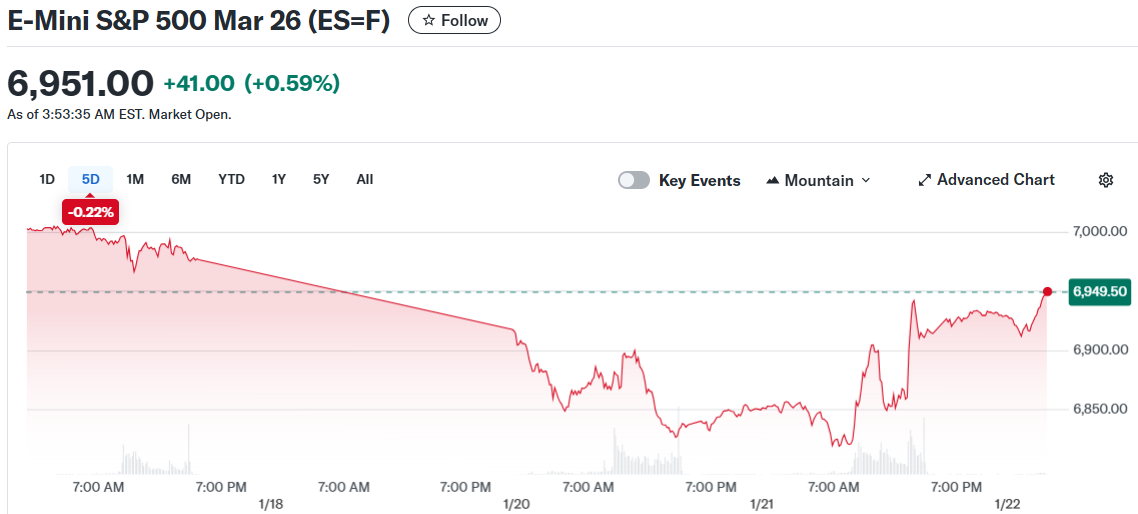Show the YTD range
Viewport: 1138px width, 514px height.
231,179
